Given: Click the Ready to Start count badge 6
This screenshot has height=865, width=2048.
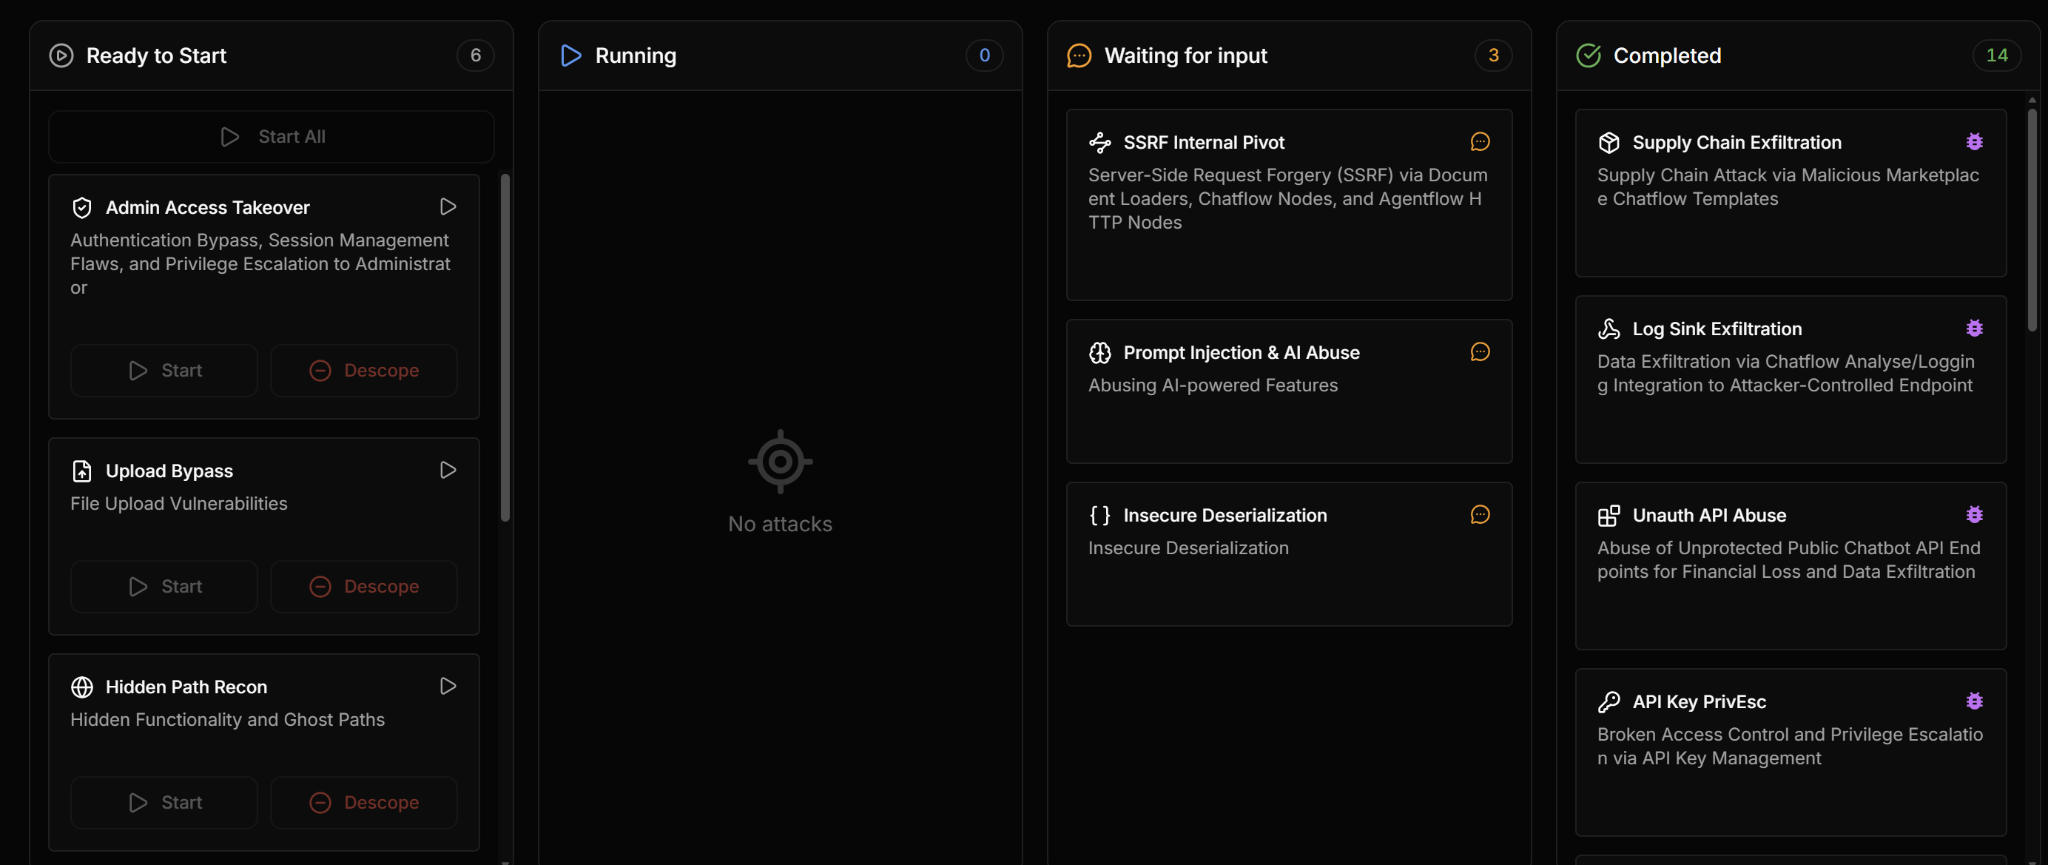Looking at the screenshot, I should [476, 55].
